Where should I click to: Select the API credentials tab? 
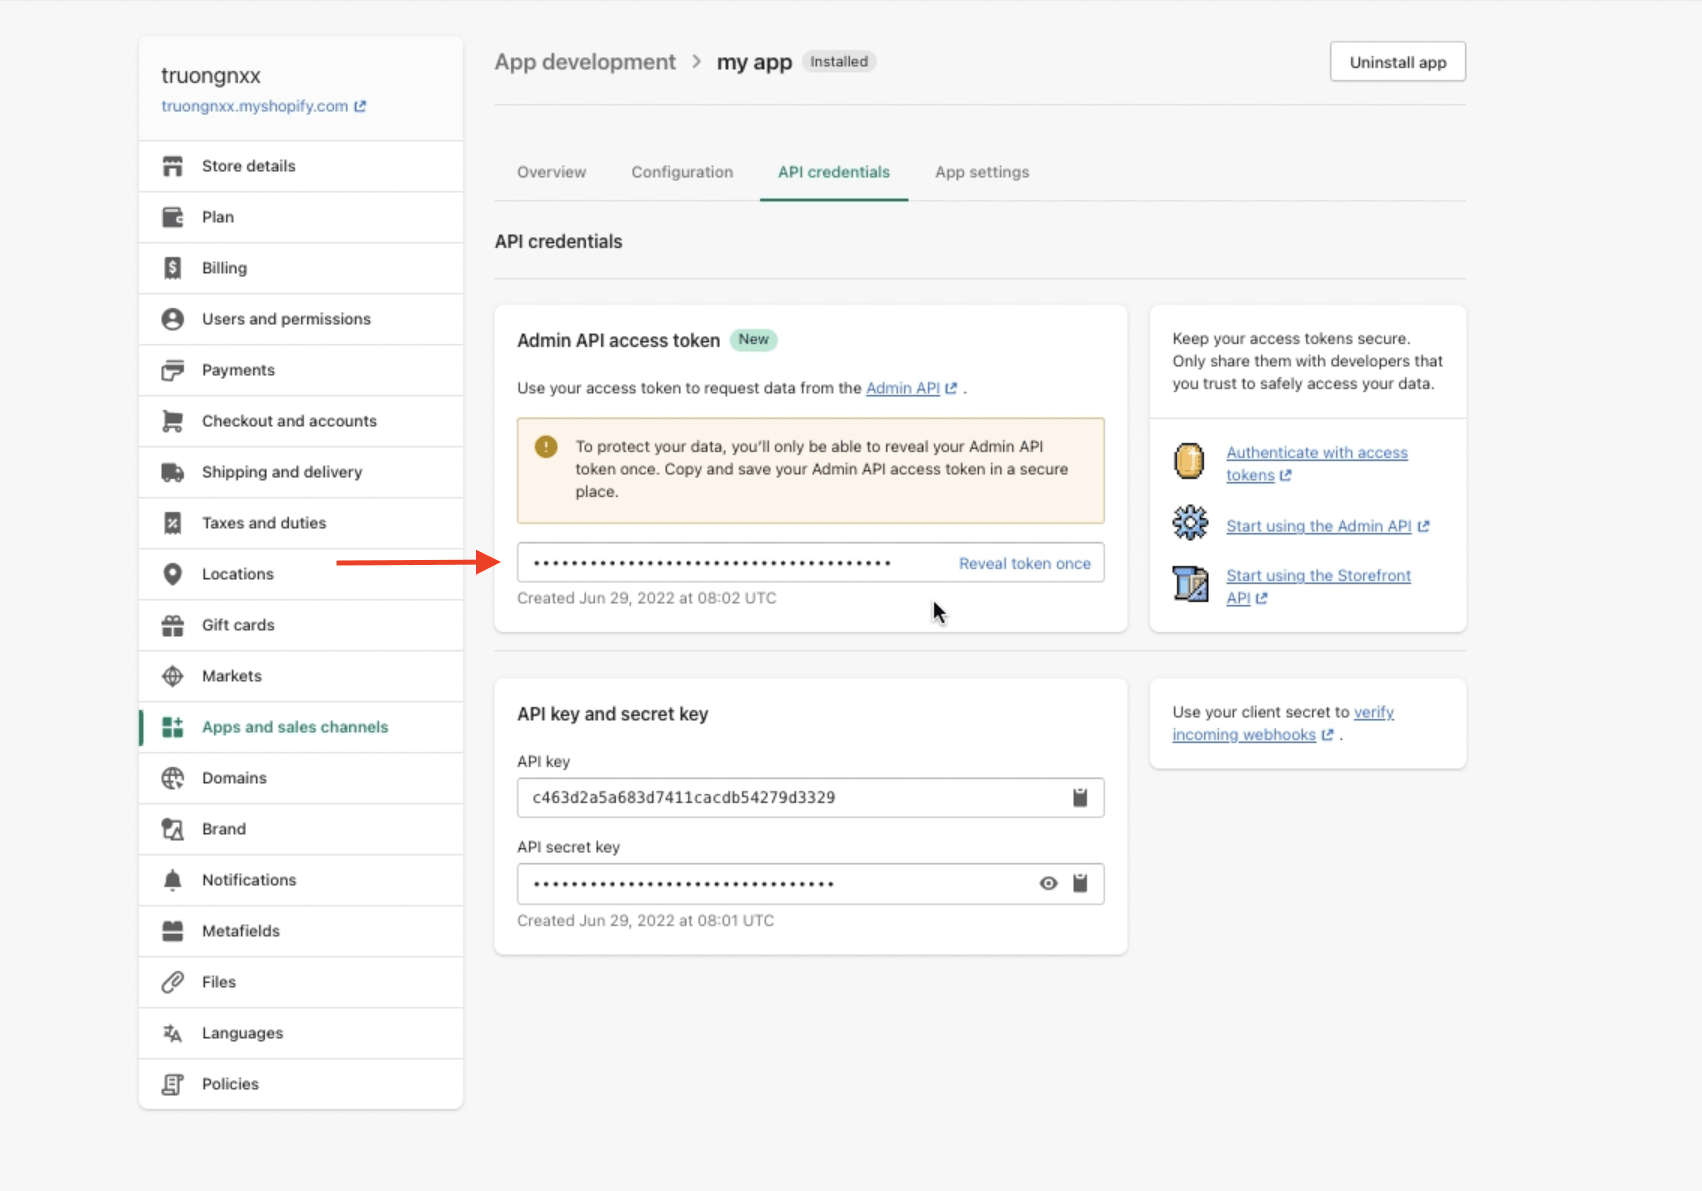[x=834, y=172]
